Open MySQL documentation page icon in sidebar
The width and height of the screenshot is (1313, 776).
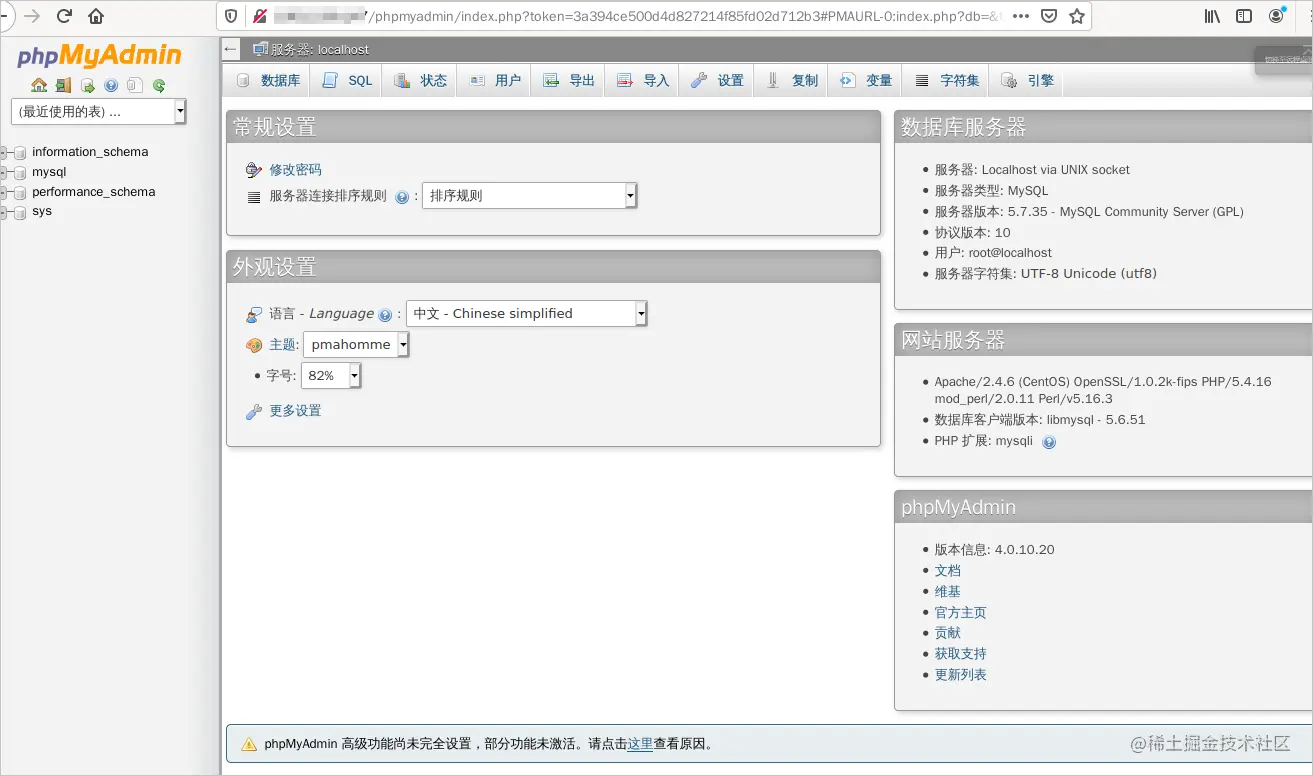(x=134, y=85)
